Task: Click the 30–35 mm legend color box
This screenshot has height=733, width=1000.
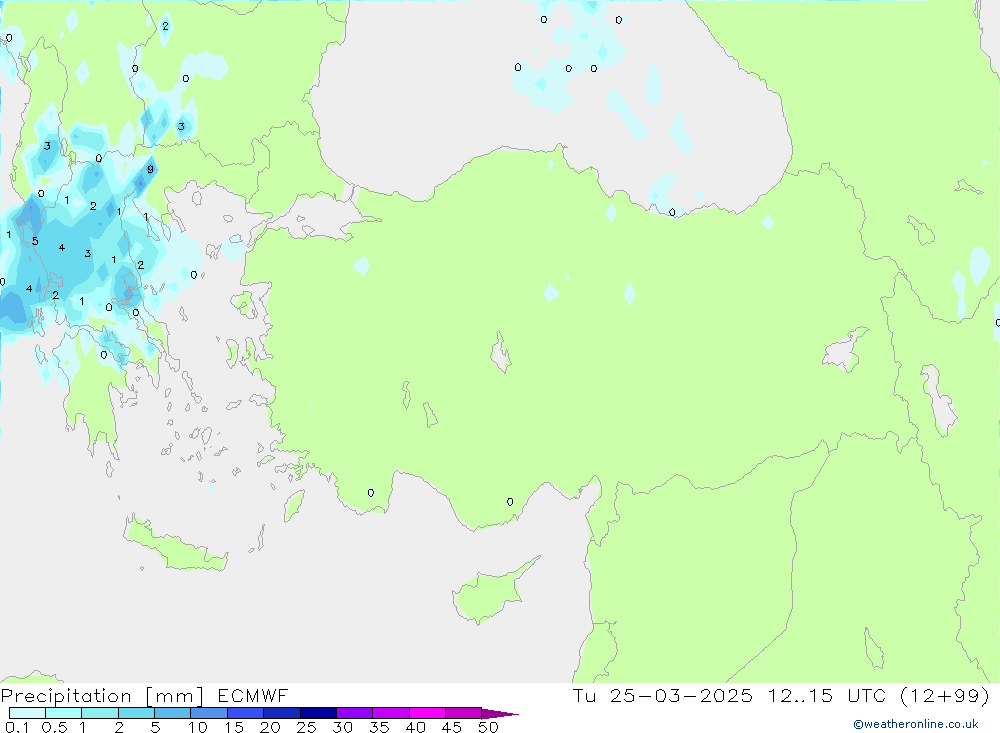Action: [x=355, y=713]
